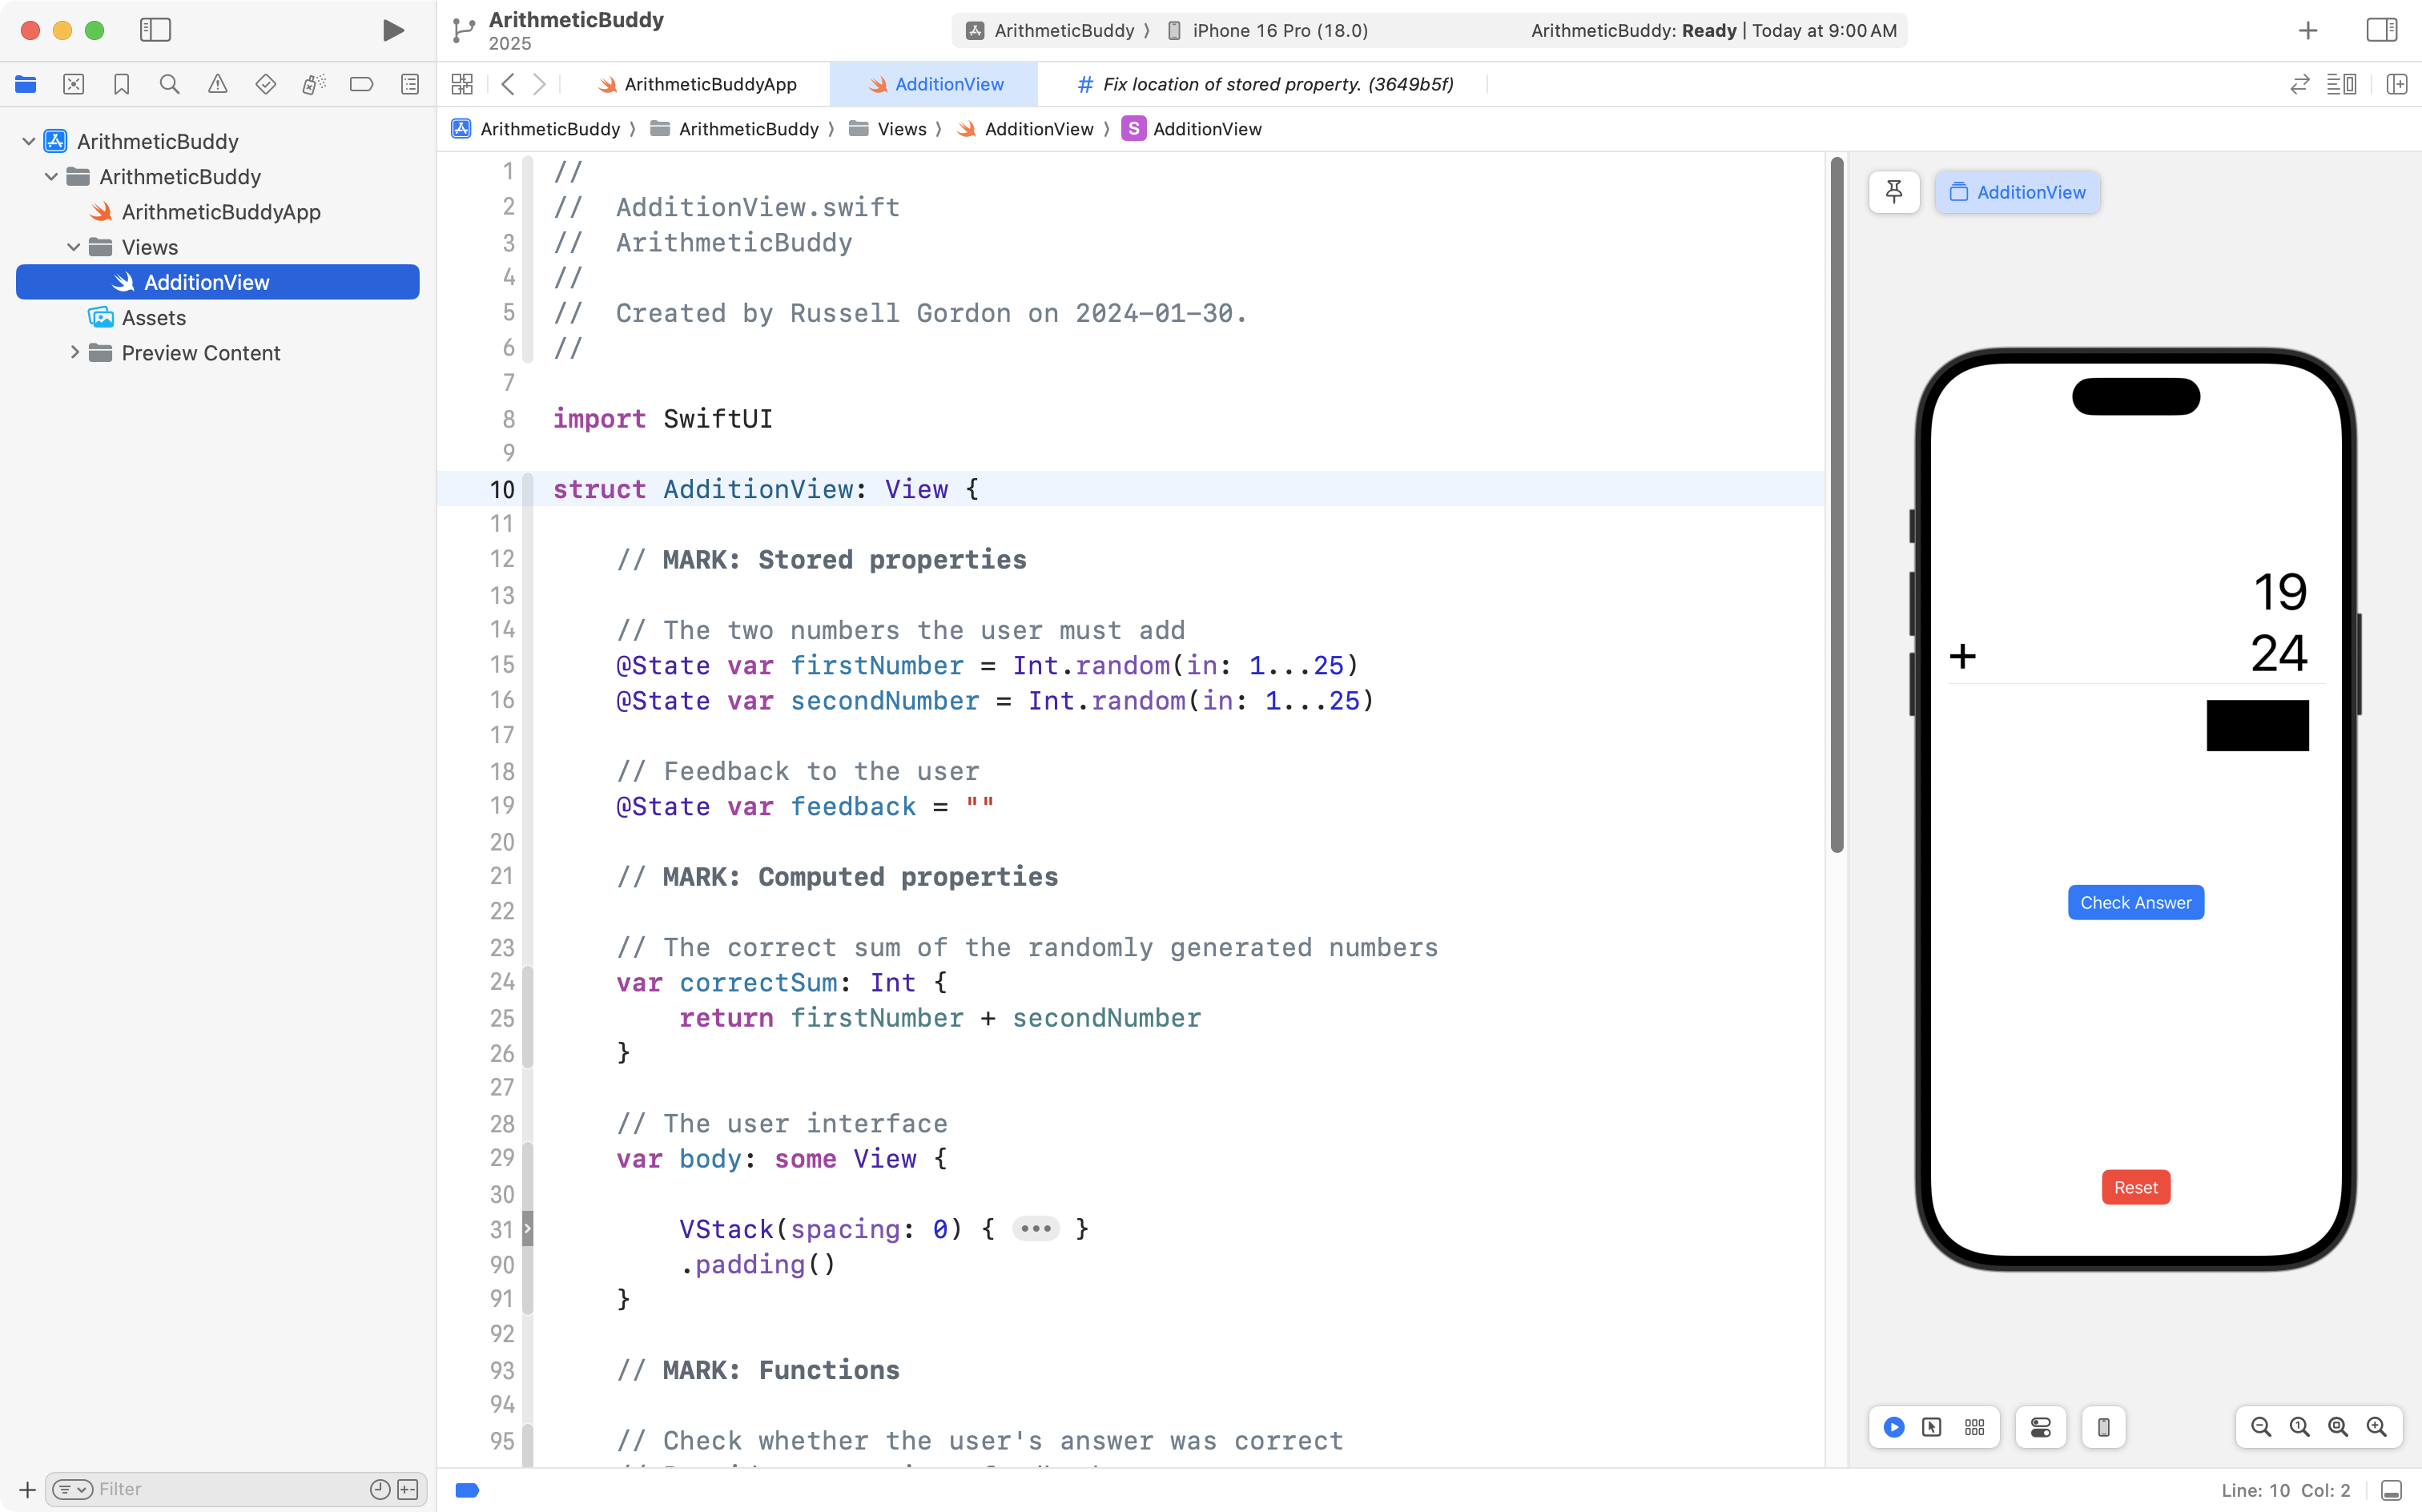Toggle the right inspector panel
Image resolution: width=2422 pixels, height=1512 pixels.
[x=2381, y=30]
